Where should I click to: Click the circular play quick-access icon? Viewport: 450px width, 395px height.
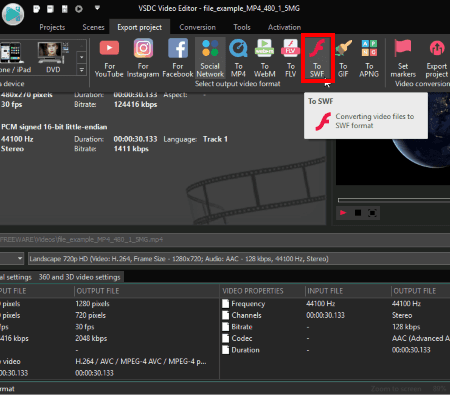tap(79, 9)
